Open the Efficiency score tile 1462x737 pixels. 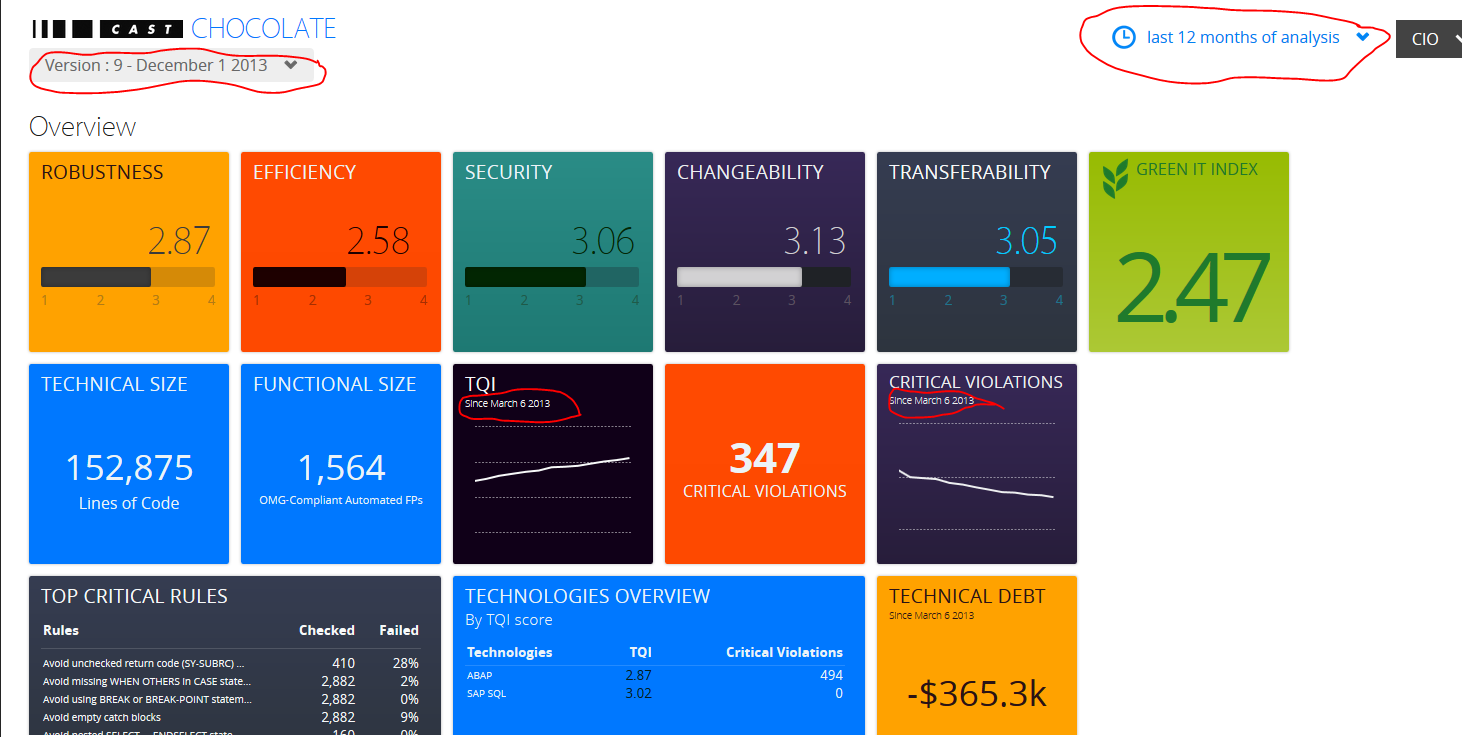click(x=341, y=252)
